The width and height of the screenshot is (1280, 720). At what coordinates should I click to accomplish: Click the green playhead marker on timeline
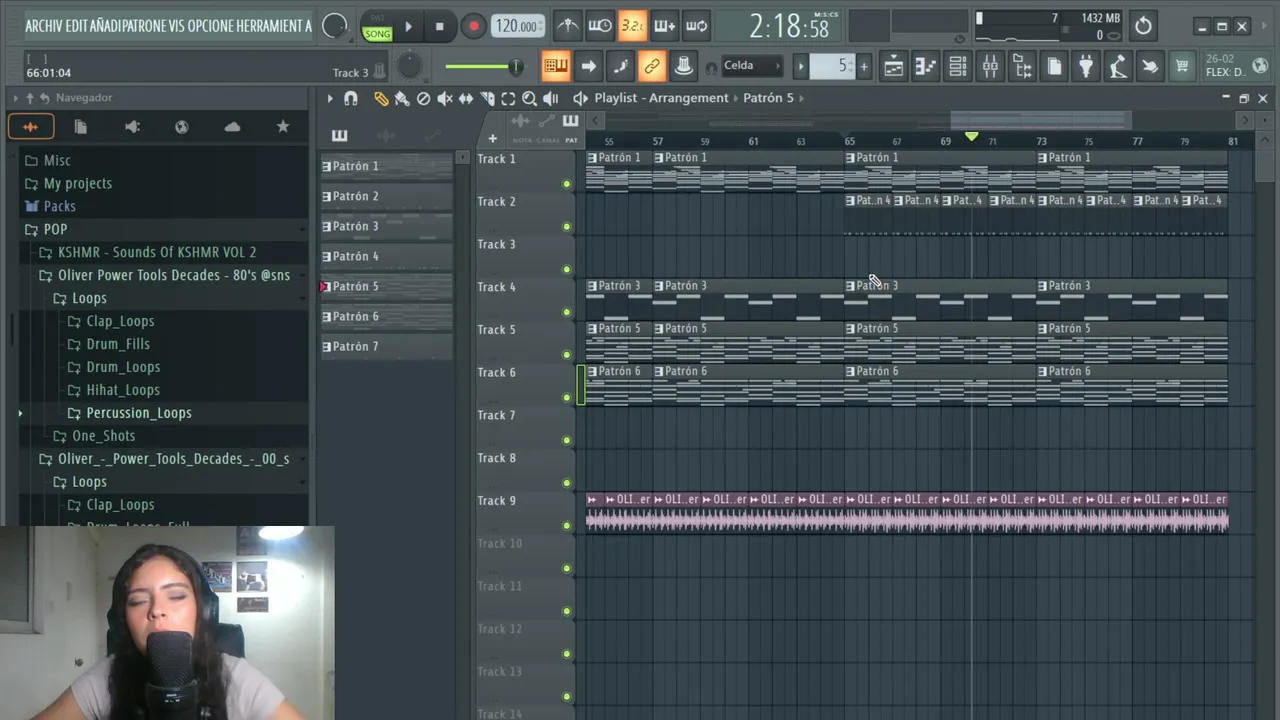point(971,137)
